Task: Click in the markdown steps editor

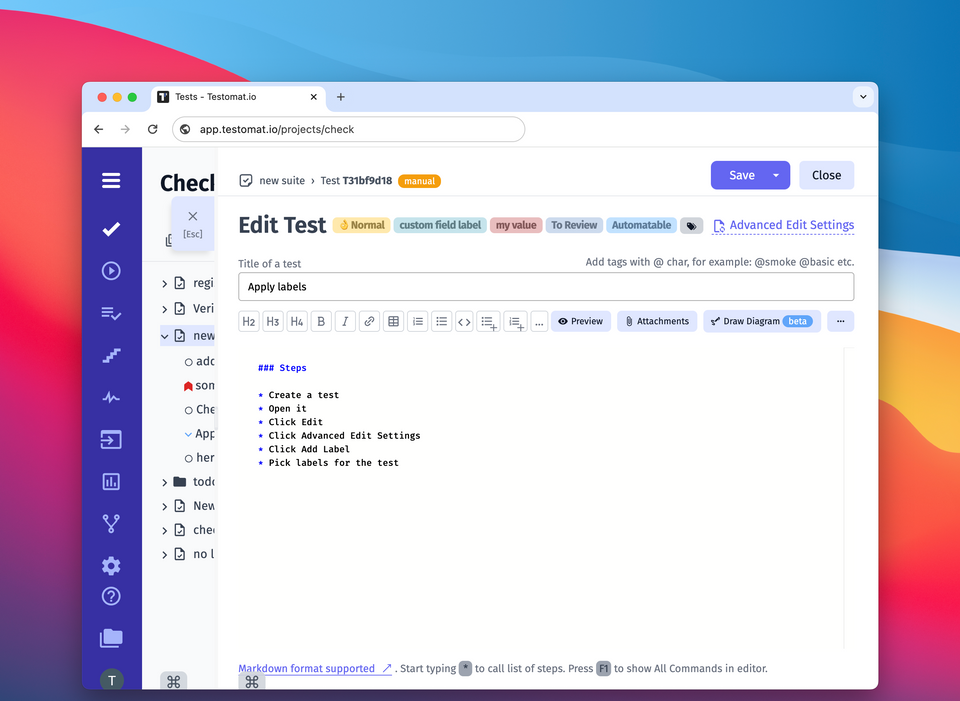Action: 541,498
